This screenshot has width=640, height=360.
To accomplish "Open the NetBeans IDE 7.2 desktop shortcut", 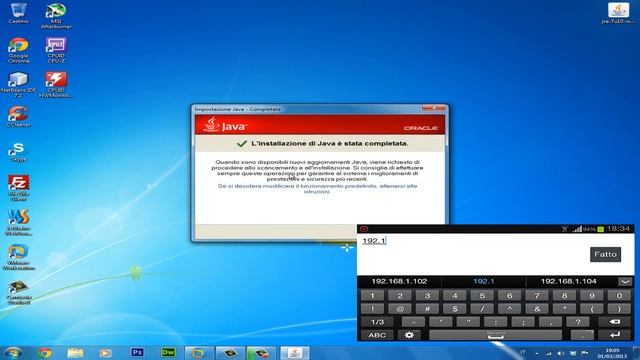I will click(x=18, y=84).
